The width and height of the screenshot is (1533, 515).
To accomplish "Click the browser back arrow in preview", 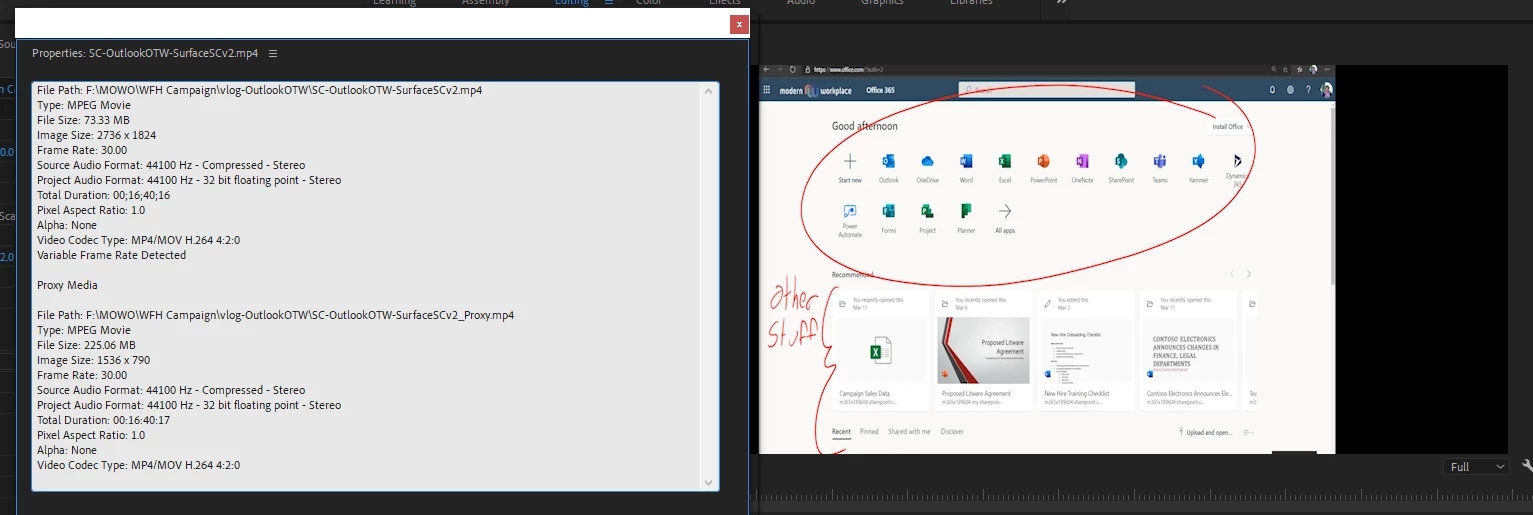I will point(767,70).
